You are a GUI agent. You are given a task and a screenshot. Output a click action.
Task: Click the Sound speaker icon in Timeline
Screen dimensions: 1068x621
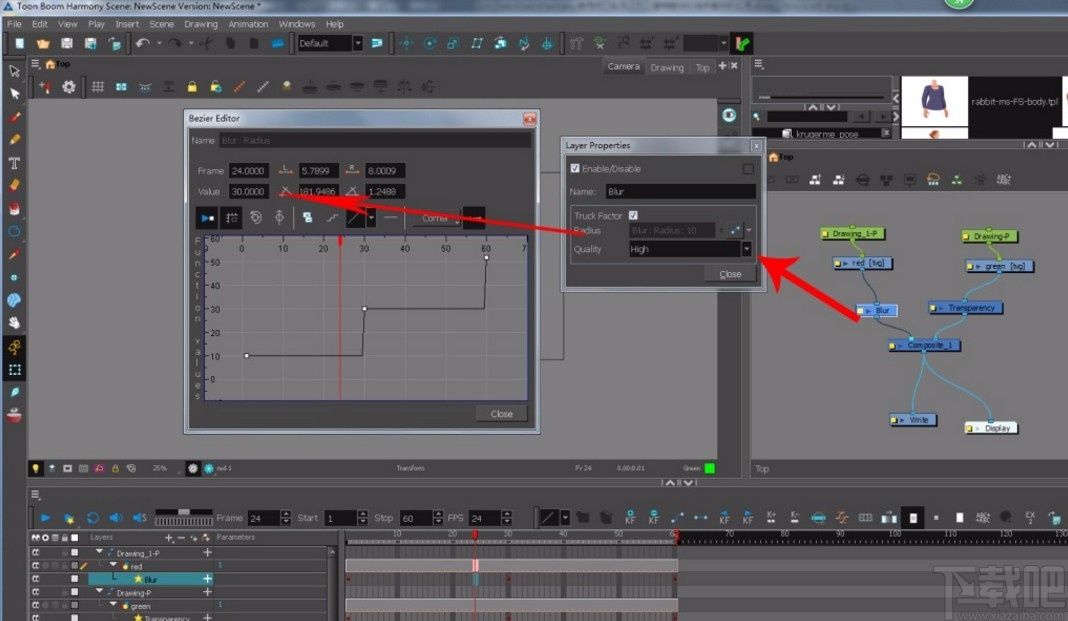tap(116, 518)
